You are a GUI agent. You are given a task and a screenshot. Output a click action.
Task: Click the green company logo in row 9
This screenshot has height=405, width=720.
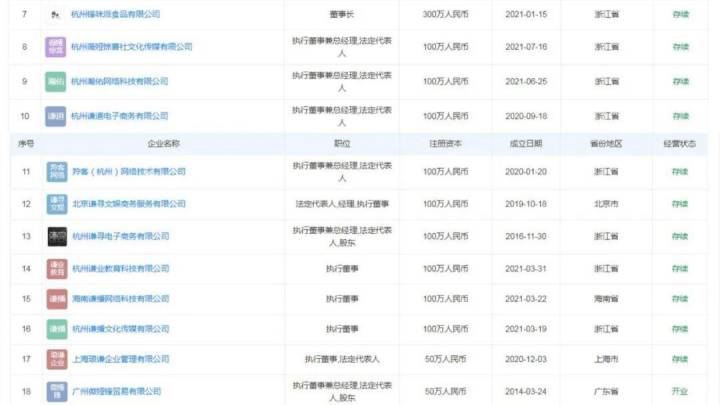[x=56, y=82]
